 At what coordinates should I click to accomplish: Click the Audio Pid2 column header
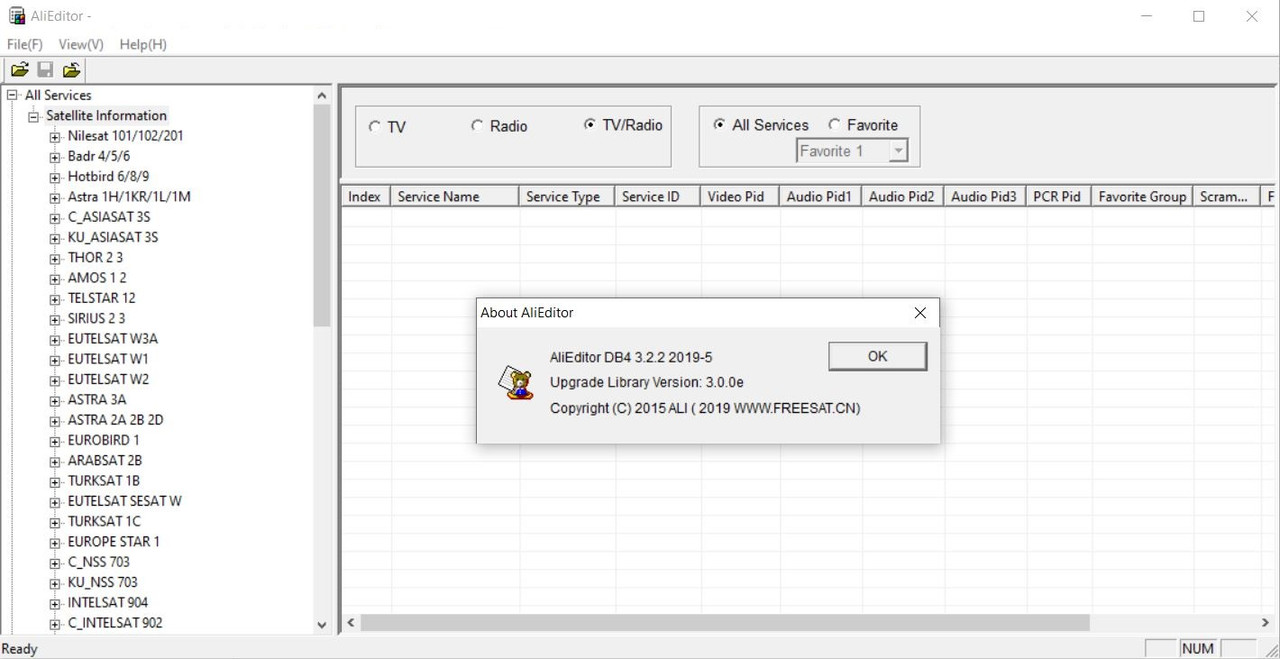click(902, 197)
